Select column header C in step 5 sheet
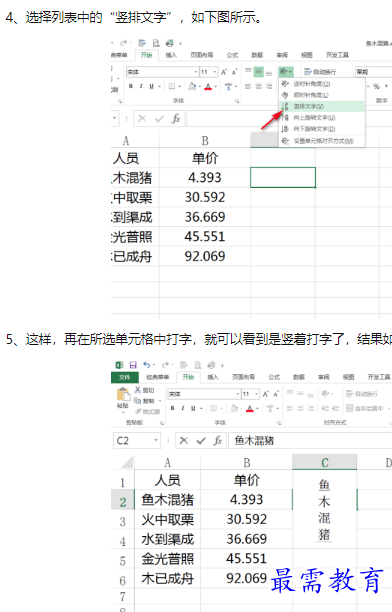Viewport: 392px width, 612px height. 324,463
